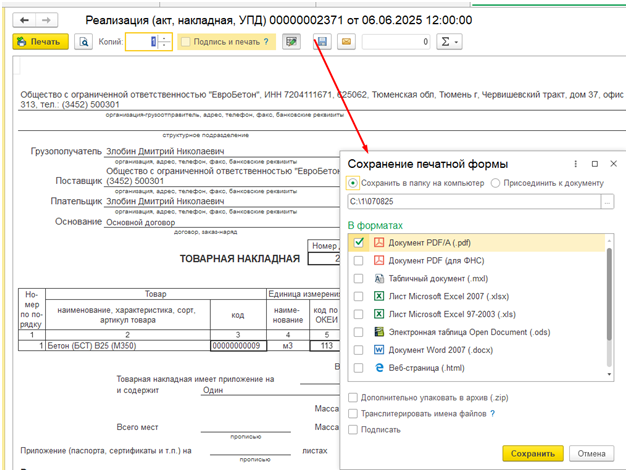Image resolution: width=628 pixels, height=472 pixels.
Task: Check Лист Microsoft Excel 2007 (.xlsx)
Action: coord(359,296)
